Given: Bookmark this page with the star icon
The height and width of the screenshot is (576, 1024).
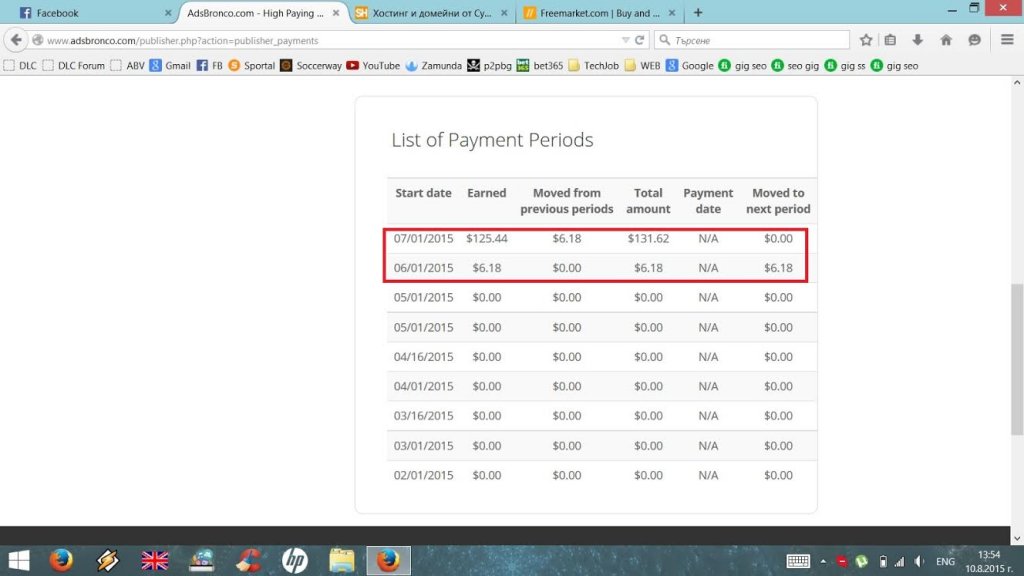Looking at the screenshot, I should pyautogui.click(x=866, y=40).
